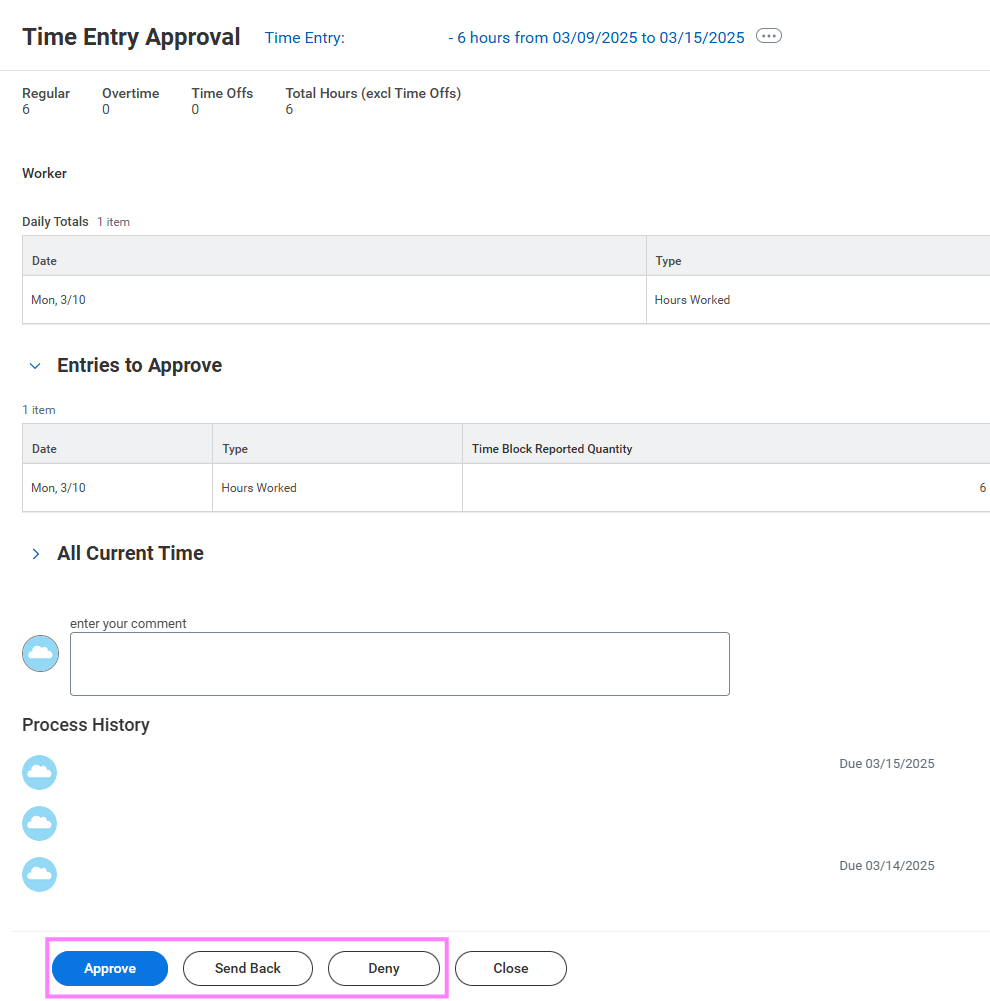This screenshot has height=1001, width=990.
Task: Close the Time Entry Approval screen
Action: coord(510,968)
